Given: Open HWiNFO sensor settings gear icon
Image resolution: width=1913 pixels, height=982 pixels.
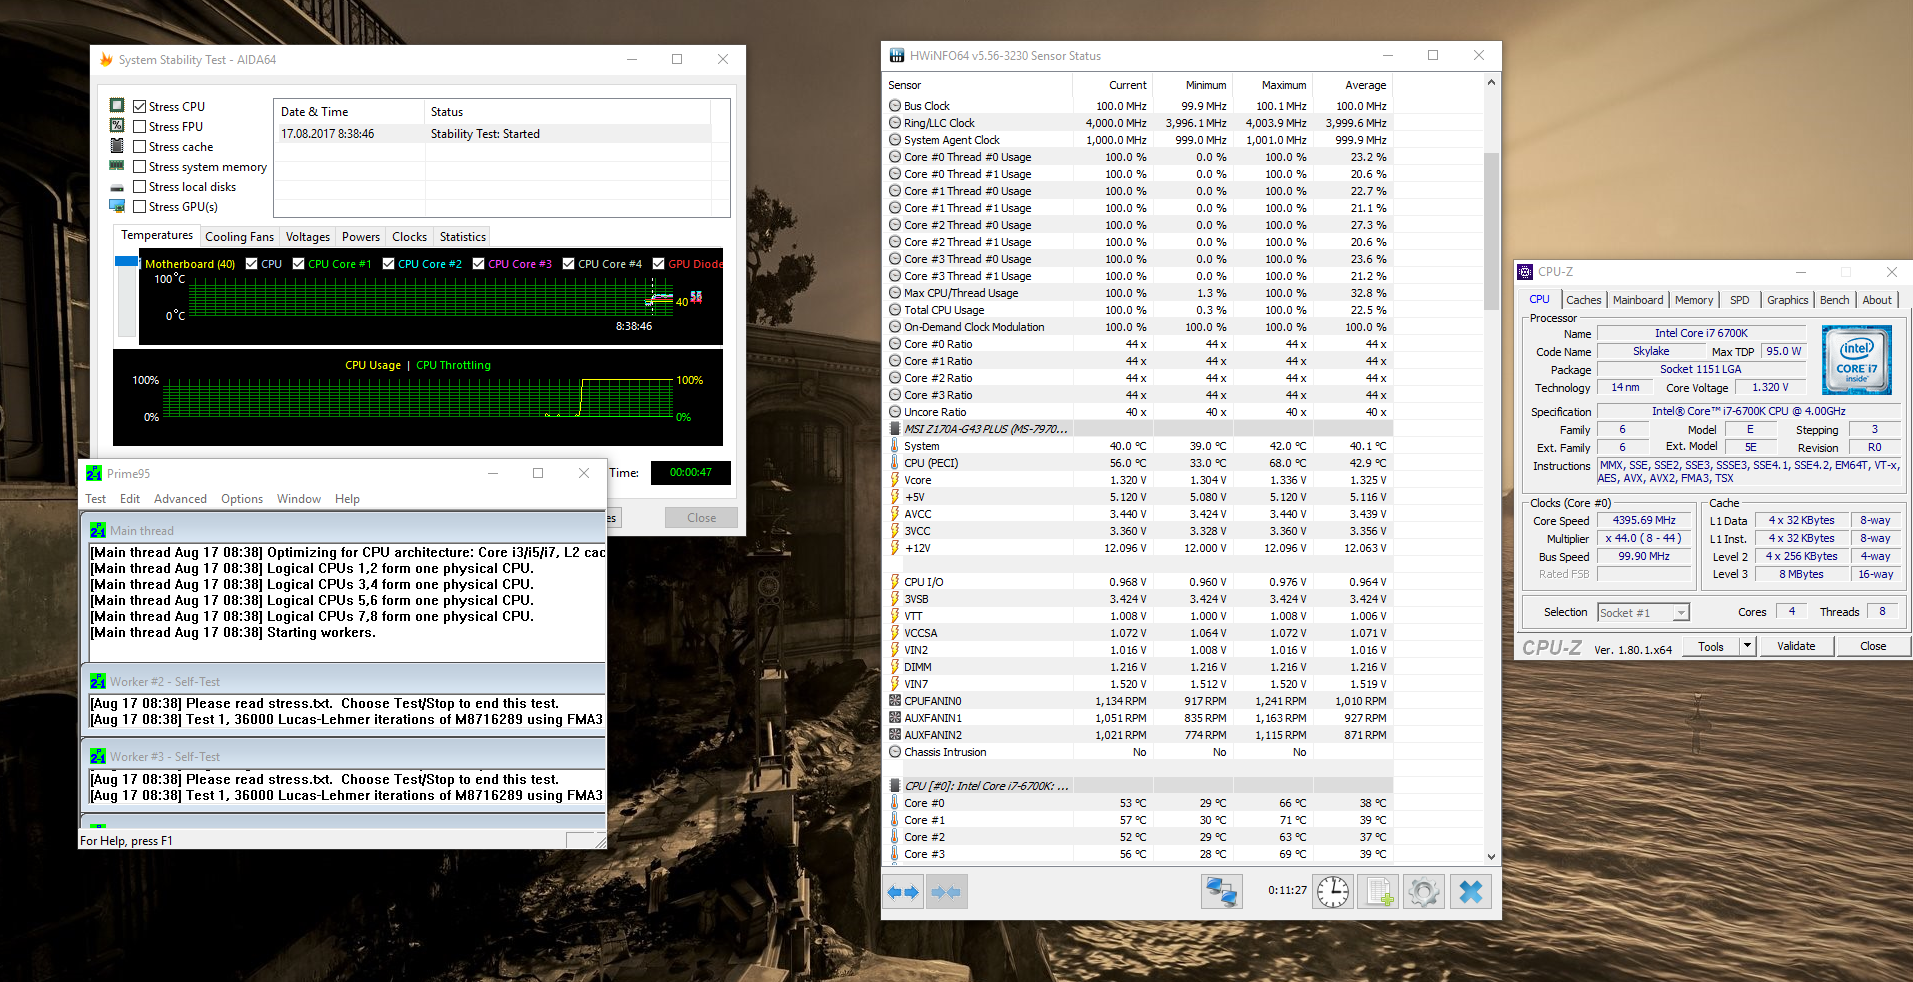Looking at the screenshot, I should coord(1424,891).
